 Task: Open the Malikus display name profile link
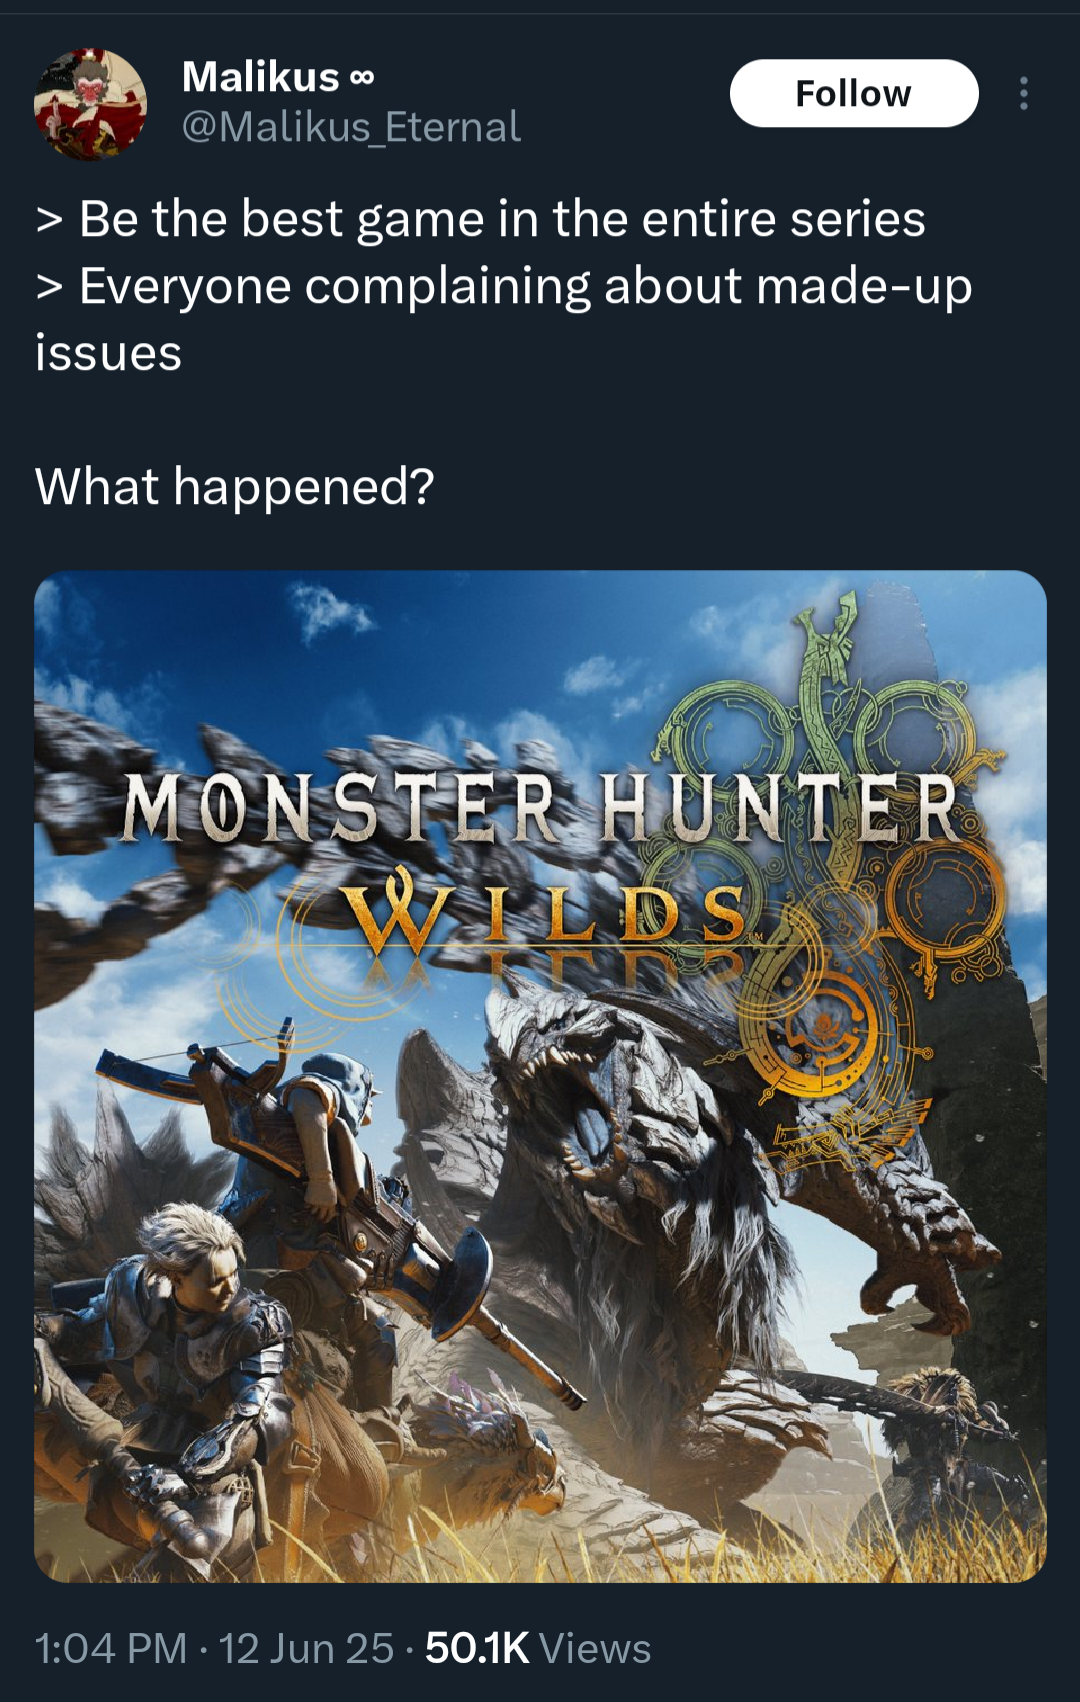(x=261, y=77)
